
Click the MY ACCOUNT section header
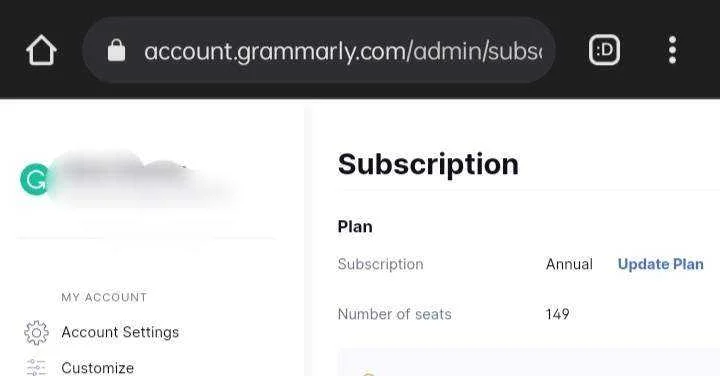[x=104, y=297]
